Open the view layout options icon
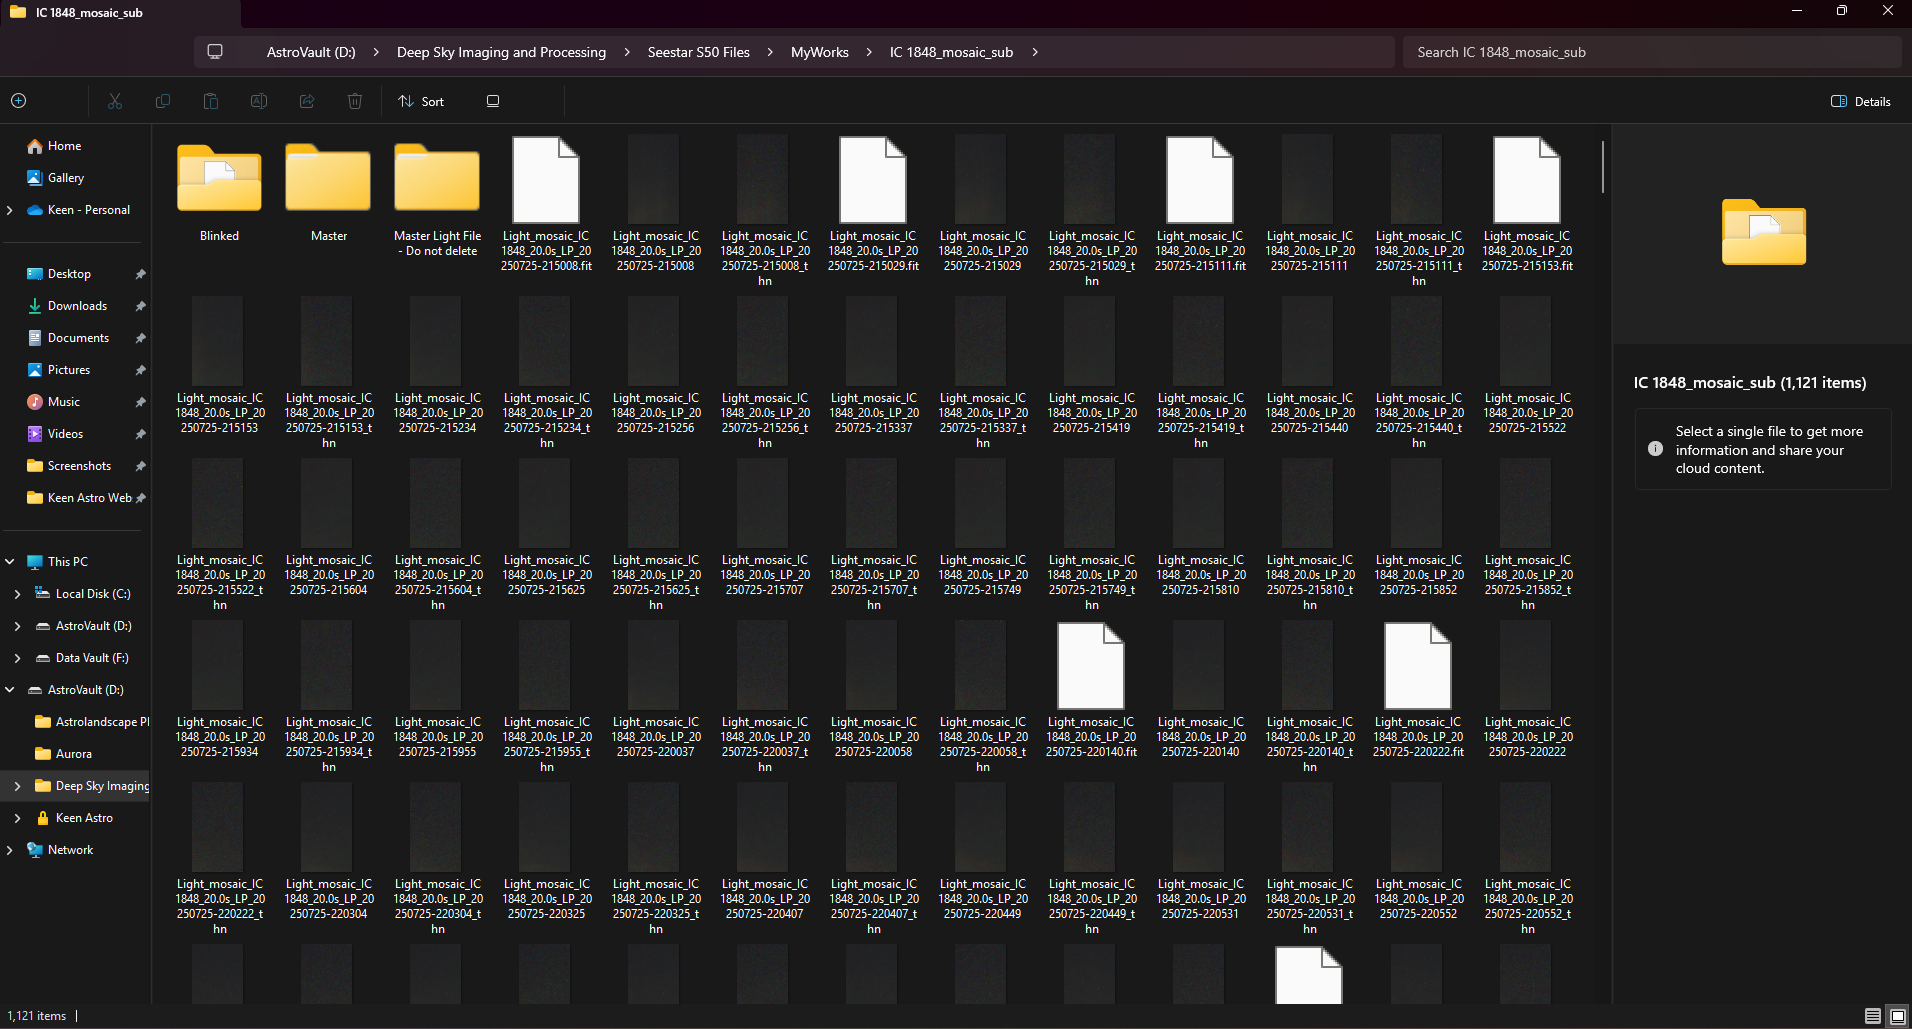 coord(493,101)
